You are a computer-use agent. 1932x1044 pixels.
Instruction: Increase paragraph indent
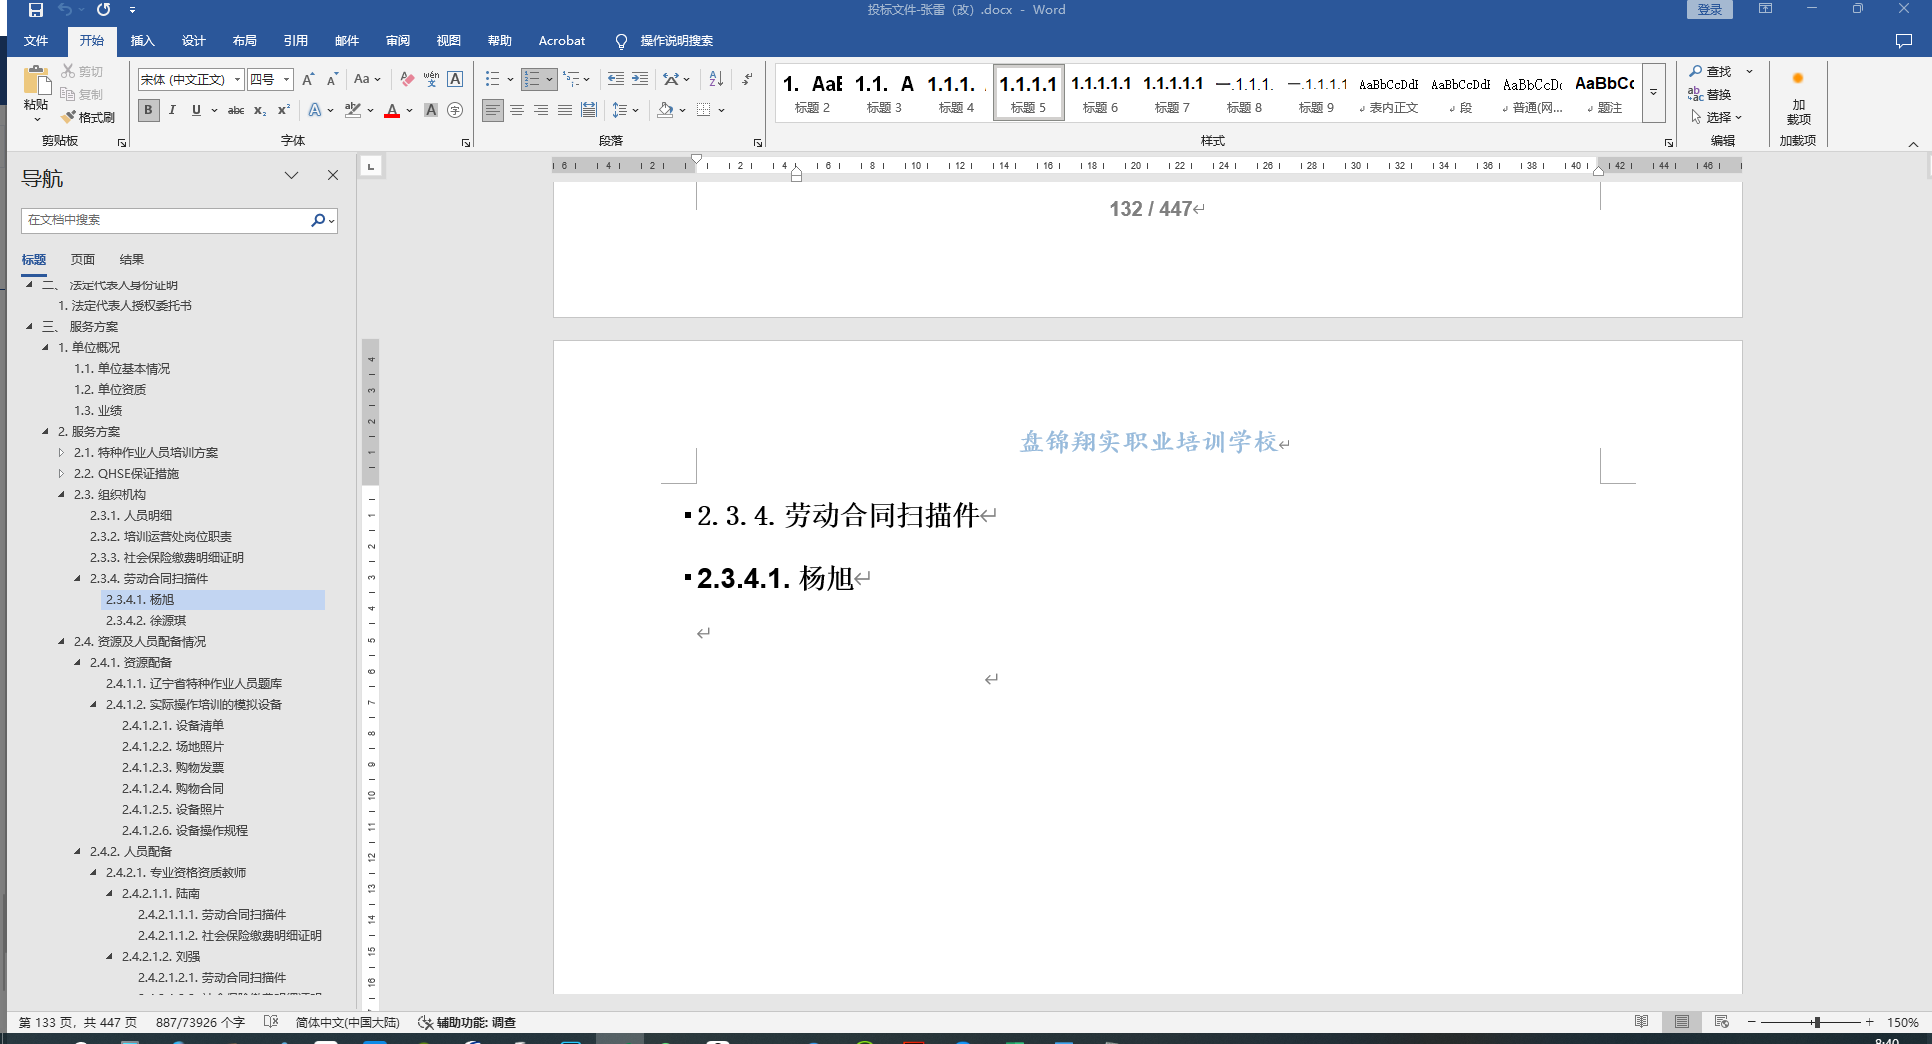(640, 79)
